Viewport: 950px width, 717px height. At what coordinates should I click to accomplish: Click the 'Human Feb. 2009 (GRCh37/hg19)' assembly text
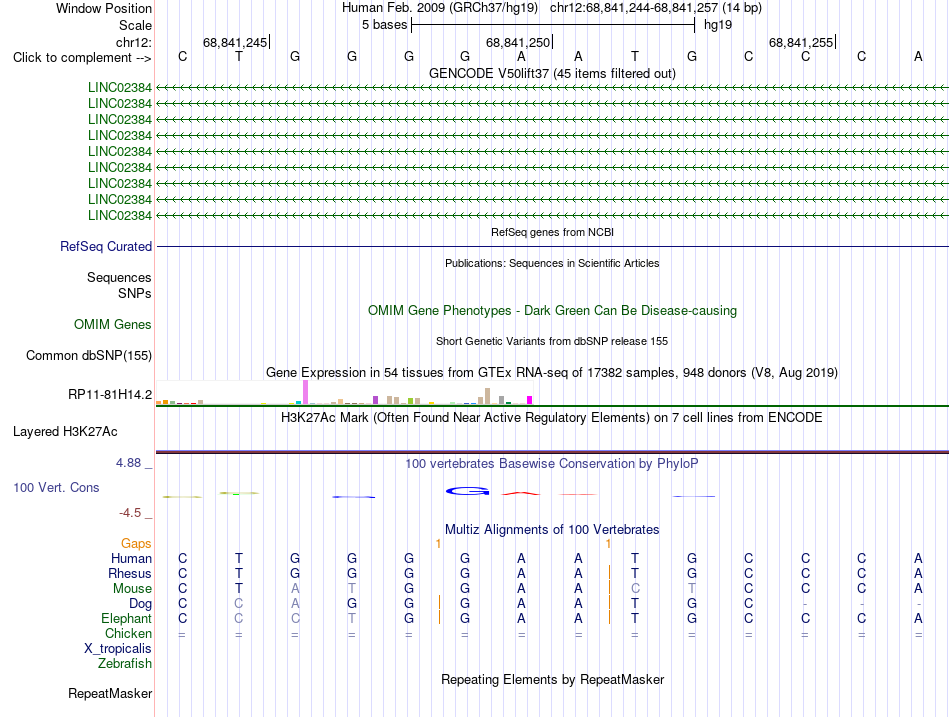coord(440,8)
